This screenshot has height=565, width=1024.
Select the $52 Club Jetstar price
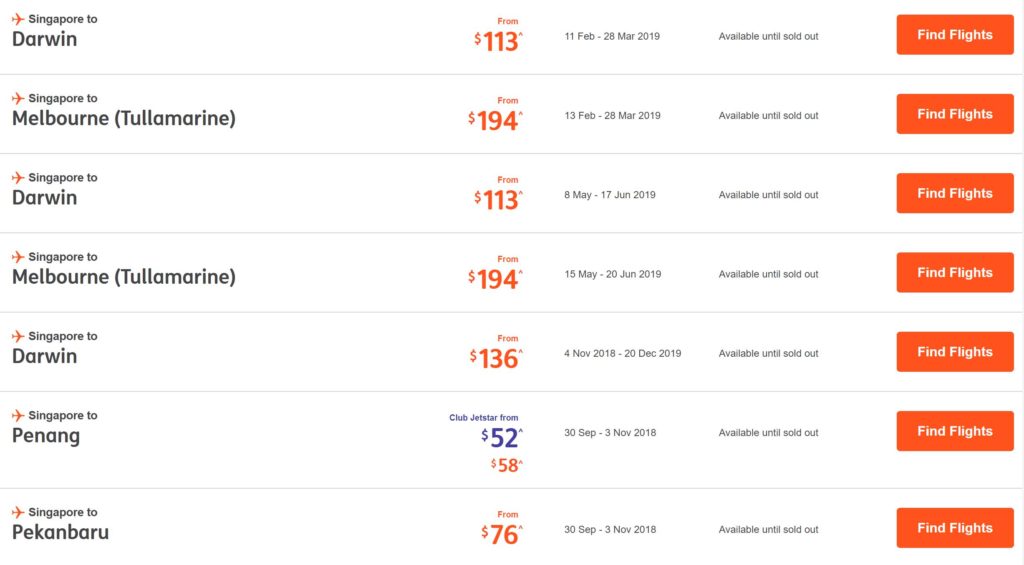[x=502, y=438]
